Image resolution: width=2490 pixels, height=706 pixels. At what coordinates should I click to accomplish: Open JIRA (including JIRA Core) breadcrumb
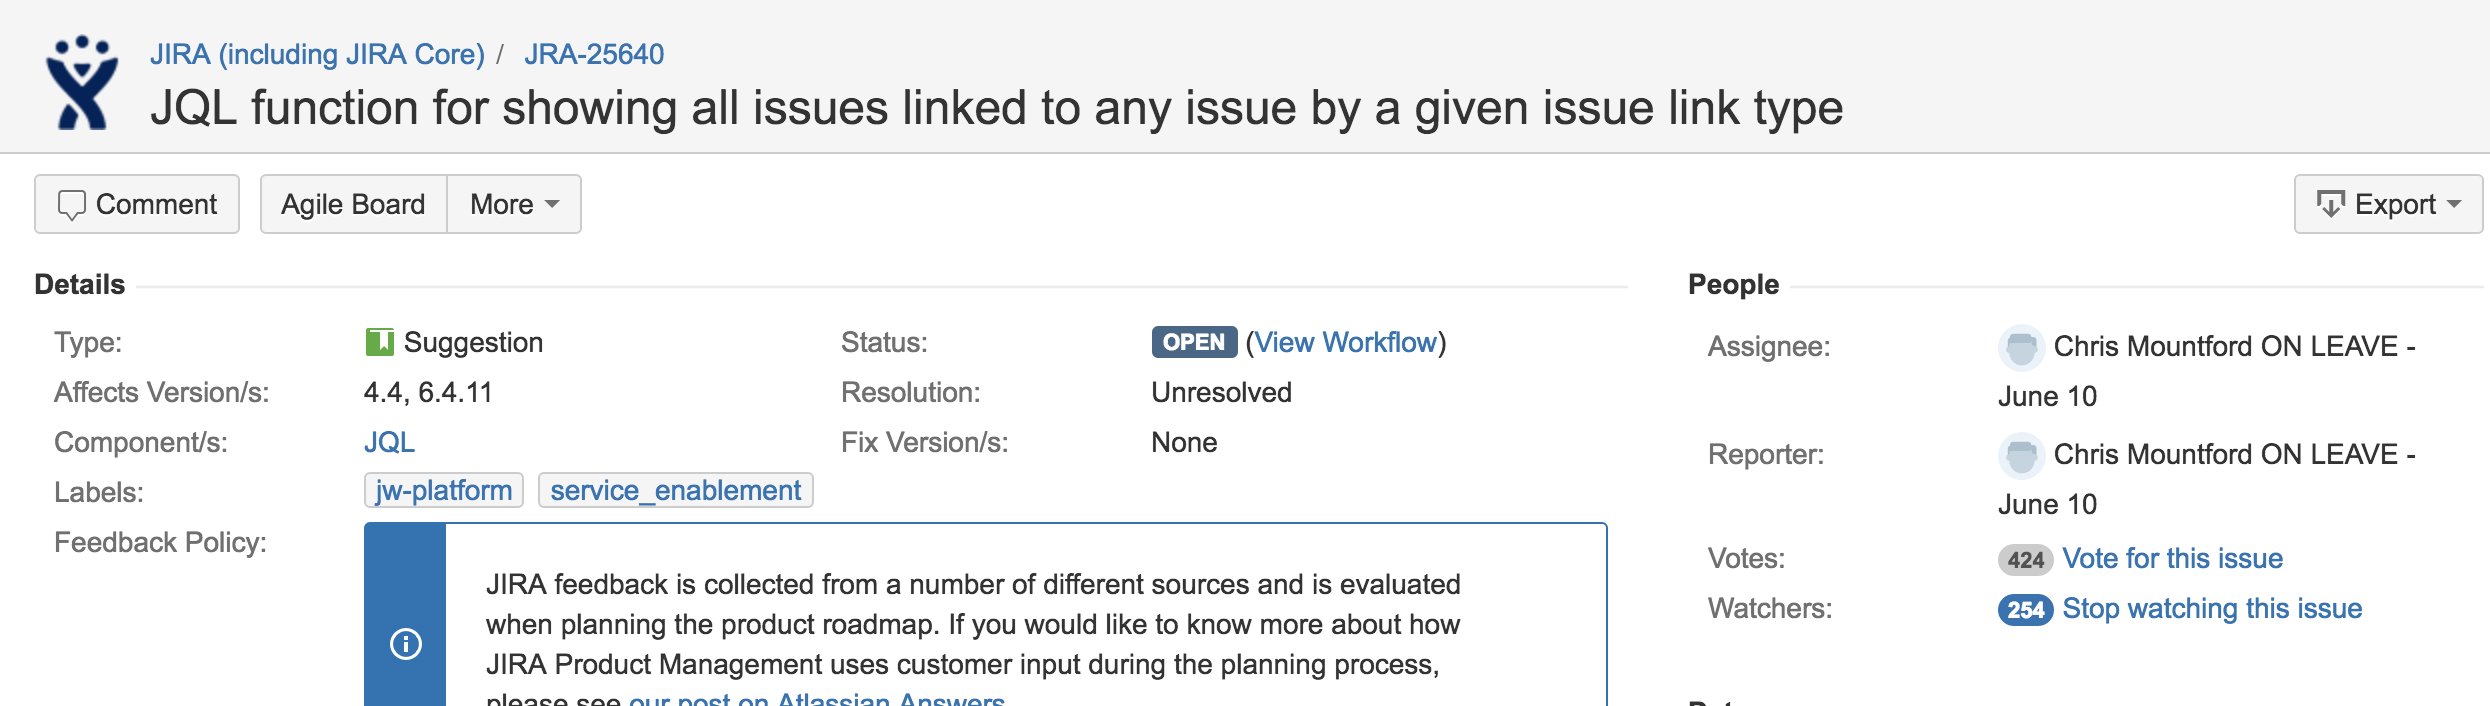coord(317,54)
